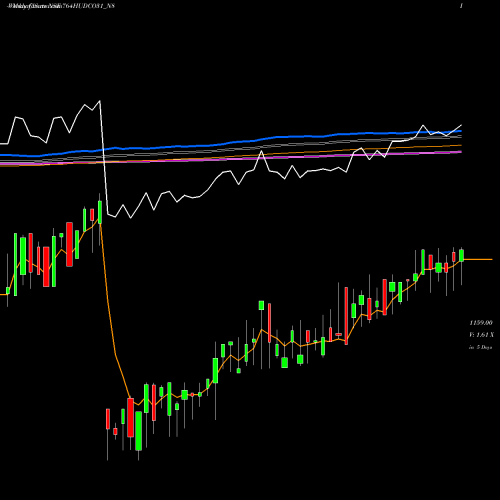This screenshot has width=500, height=500.
Task: Click the peak of the white line
Action: coord(99,101)
